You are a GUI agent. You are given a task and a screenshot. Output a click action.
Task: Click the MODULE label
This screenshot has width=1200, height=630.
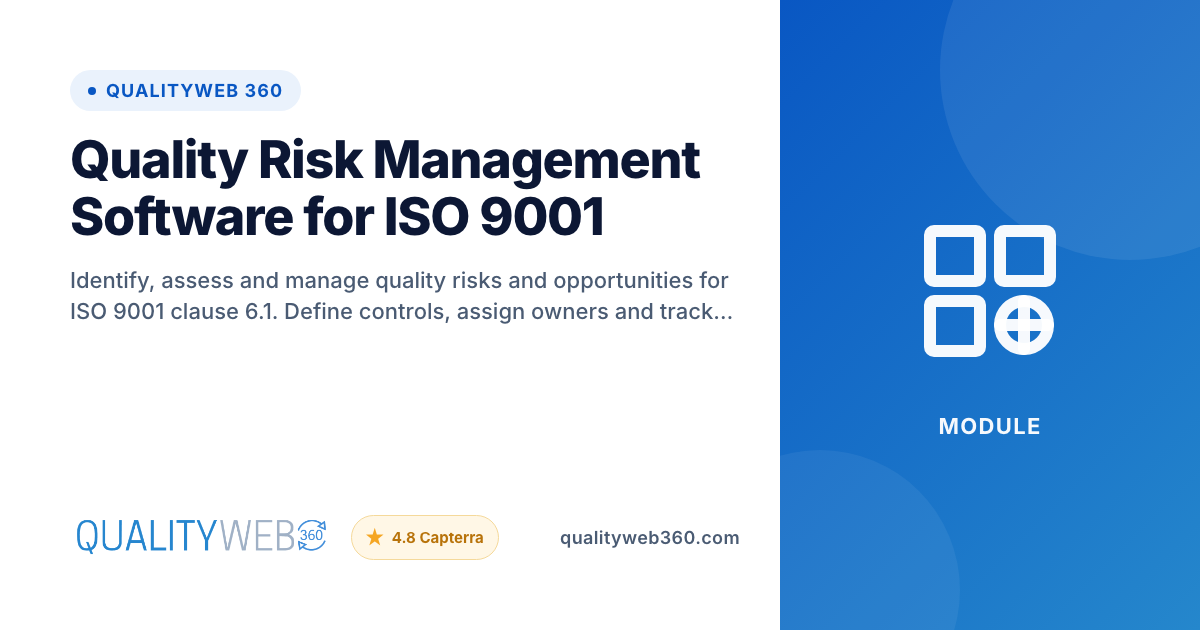[x=990, y=427]
